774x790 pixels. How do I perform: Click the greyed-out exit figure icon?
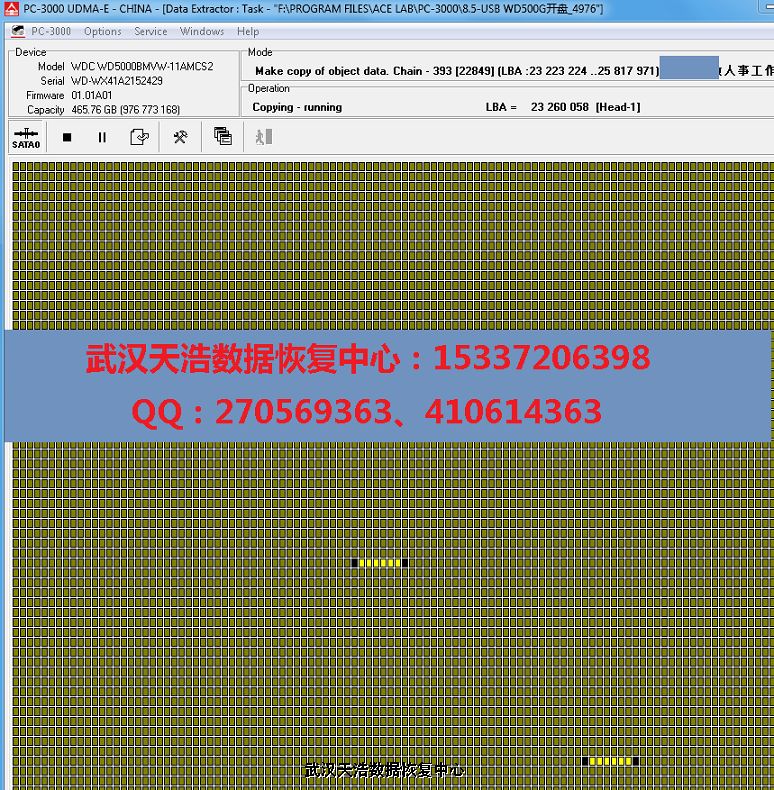pos(263,137)
